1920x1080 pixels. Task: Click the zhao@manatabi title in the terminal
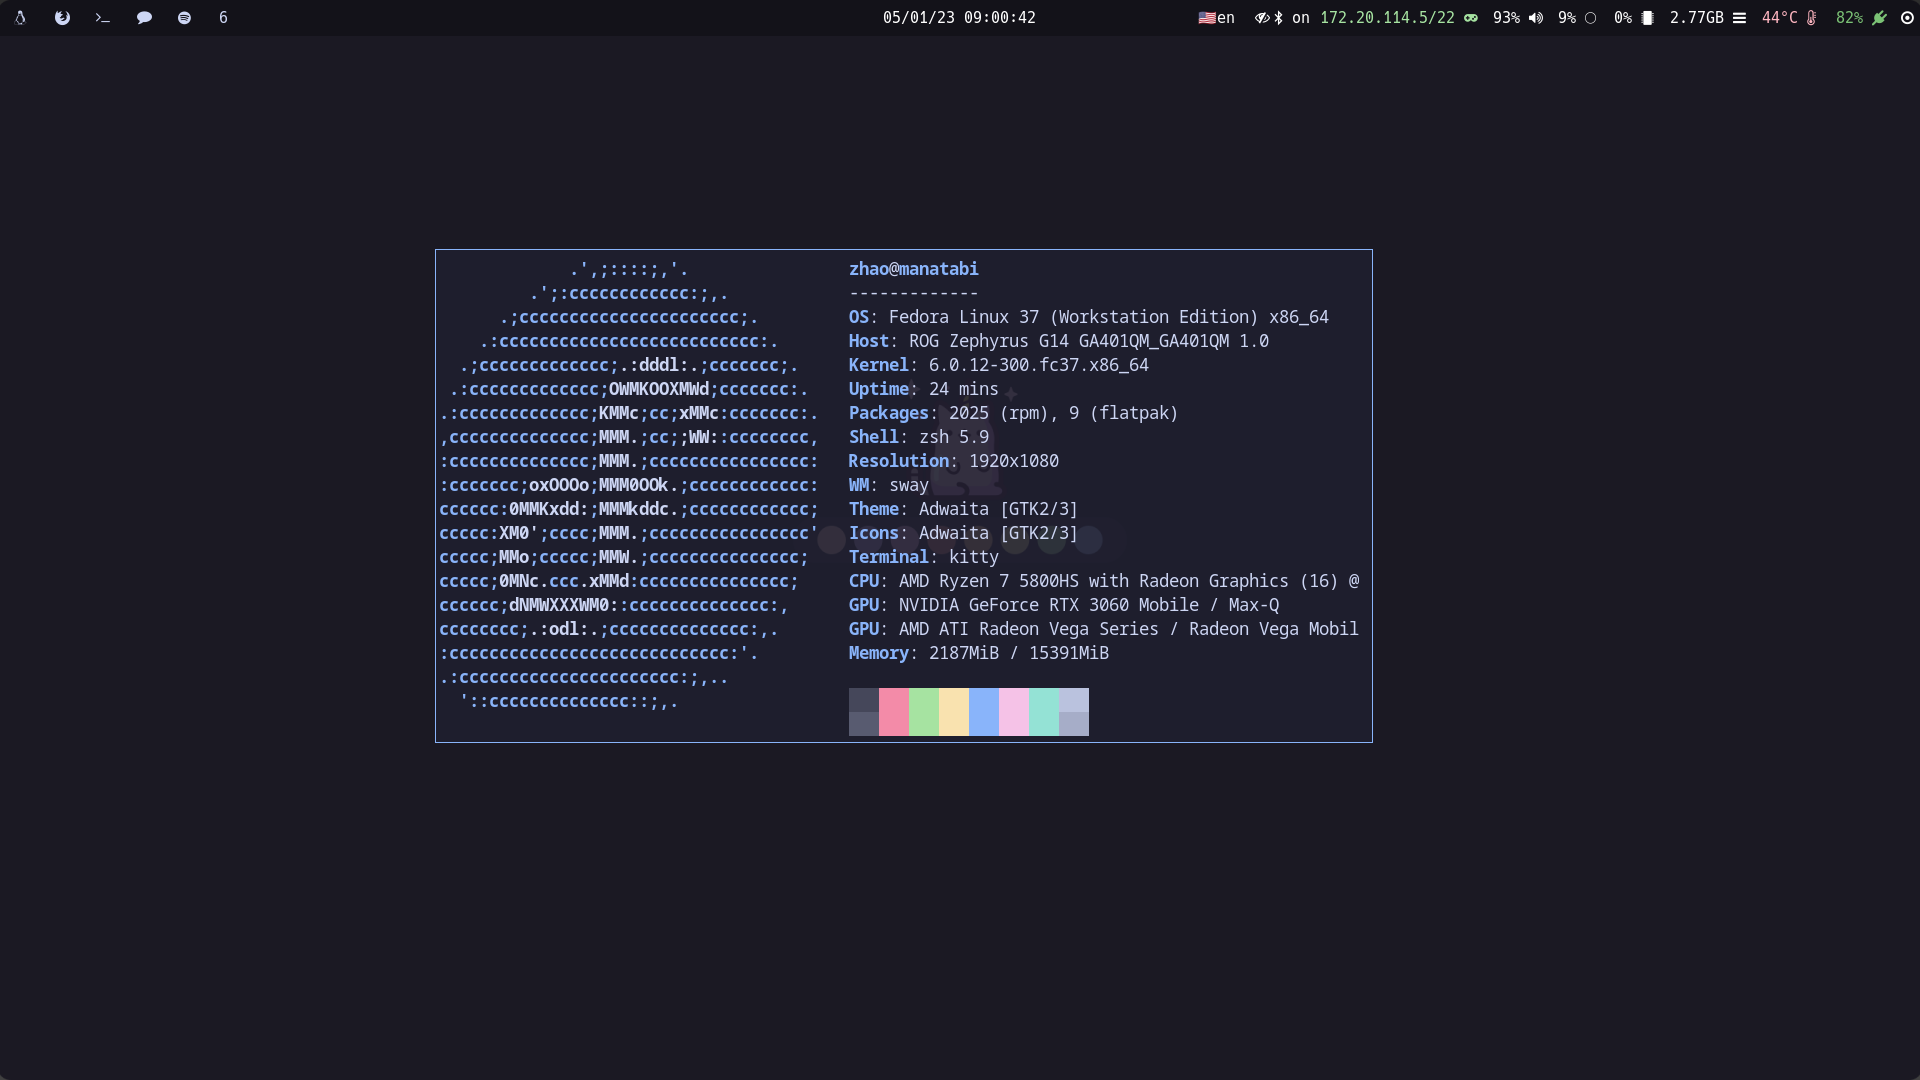914,269
